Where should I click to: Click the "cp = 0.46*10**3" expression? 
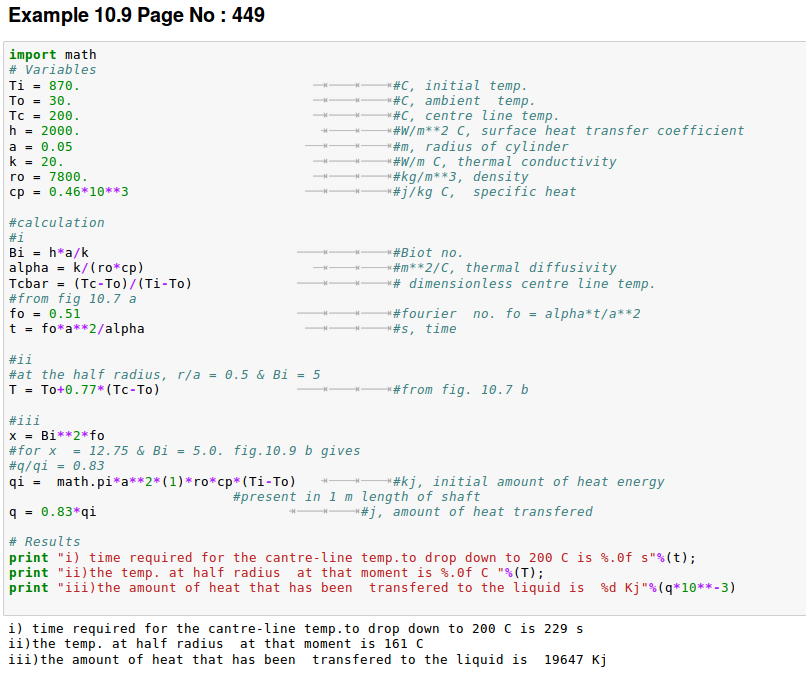(x=68, y=192)
